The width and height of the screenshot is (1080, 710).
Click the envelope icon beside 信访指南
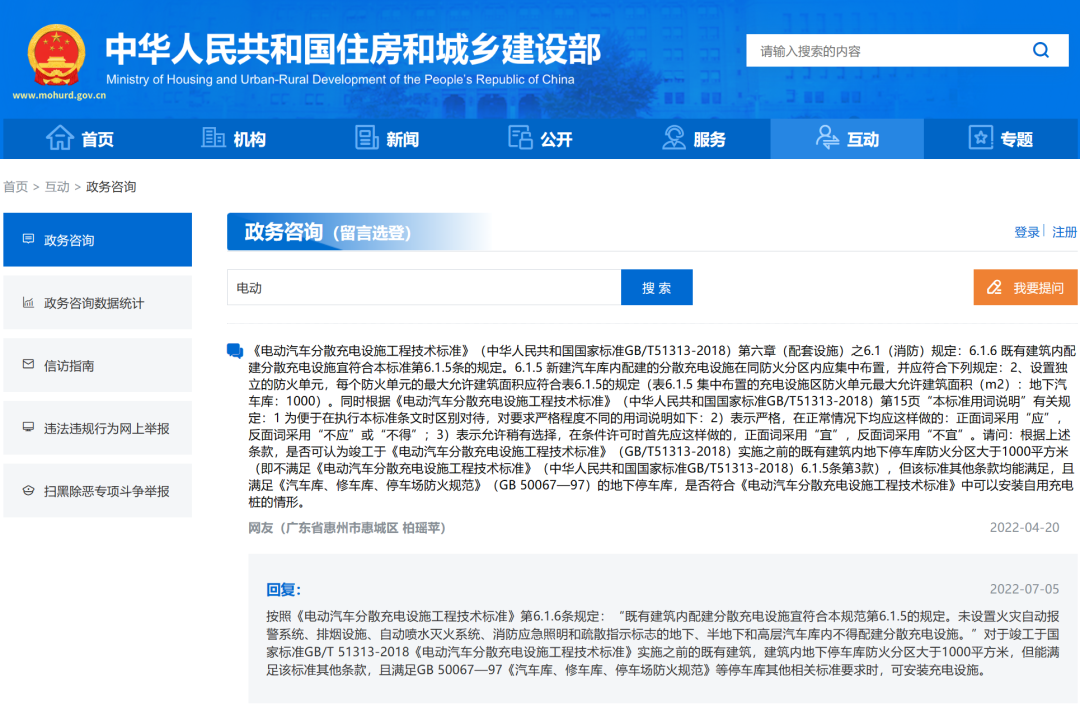point(28,365)
